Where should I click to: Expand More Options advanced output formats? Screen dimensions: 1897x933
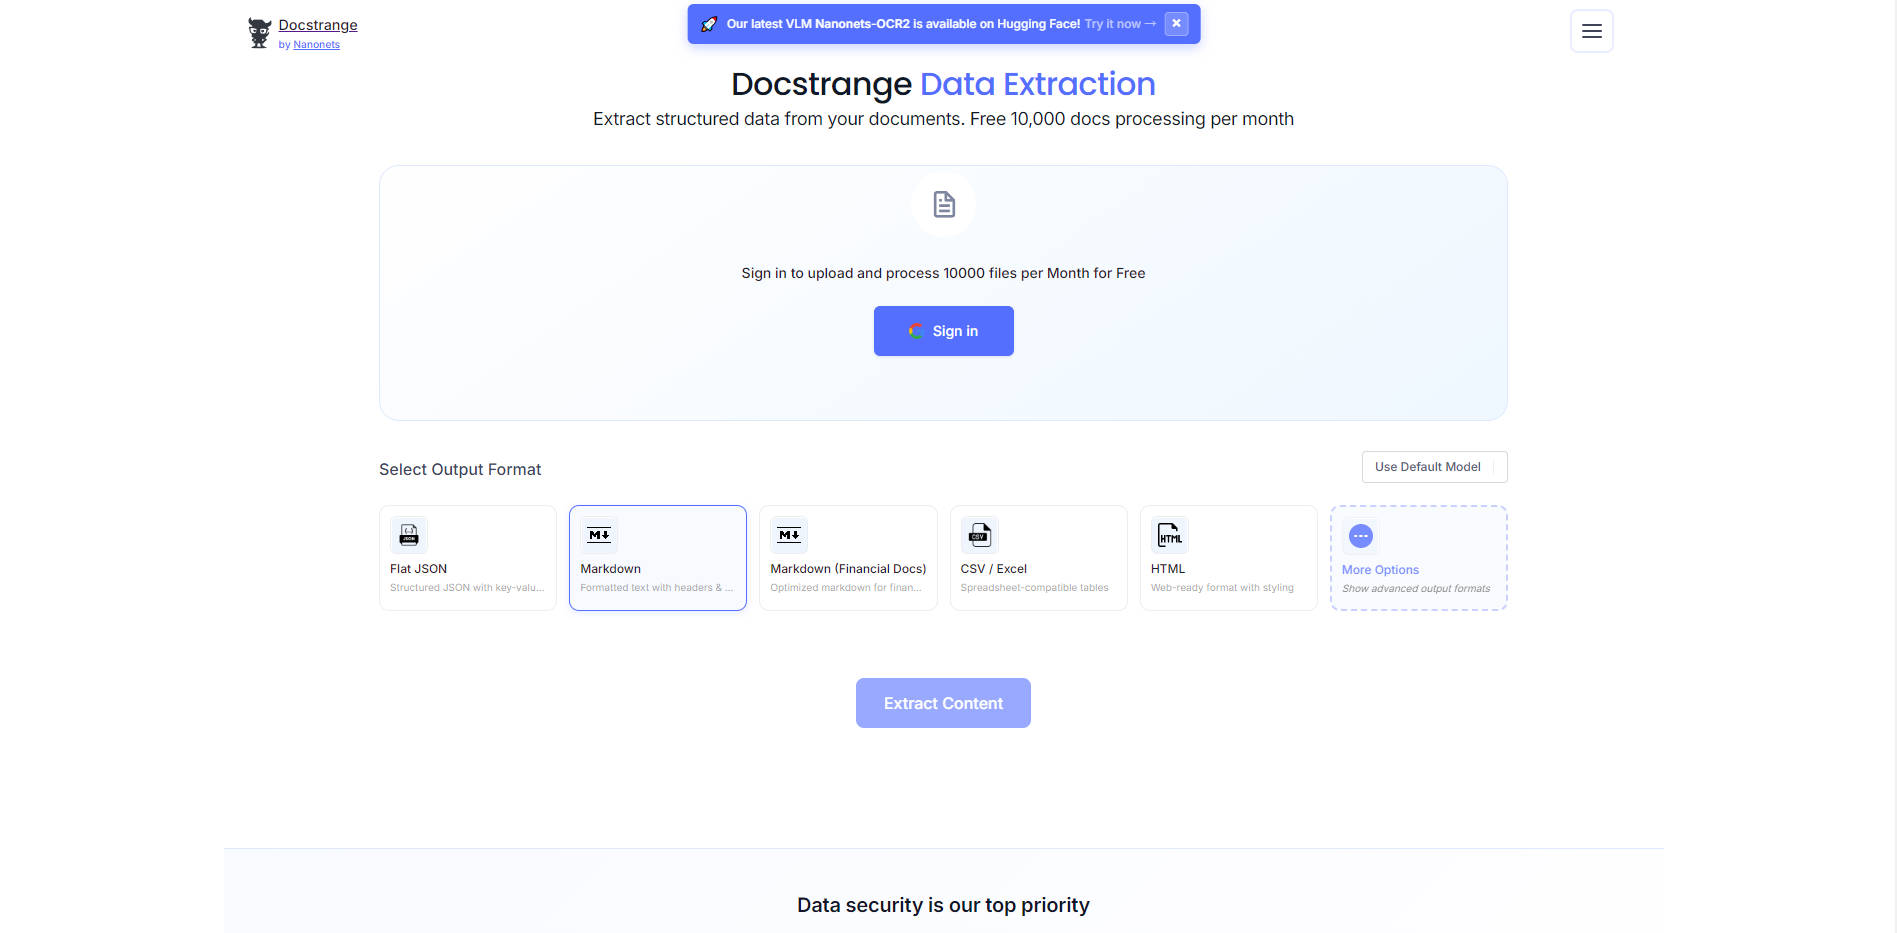pyautogui.click(x=1418, y=558)
